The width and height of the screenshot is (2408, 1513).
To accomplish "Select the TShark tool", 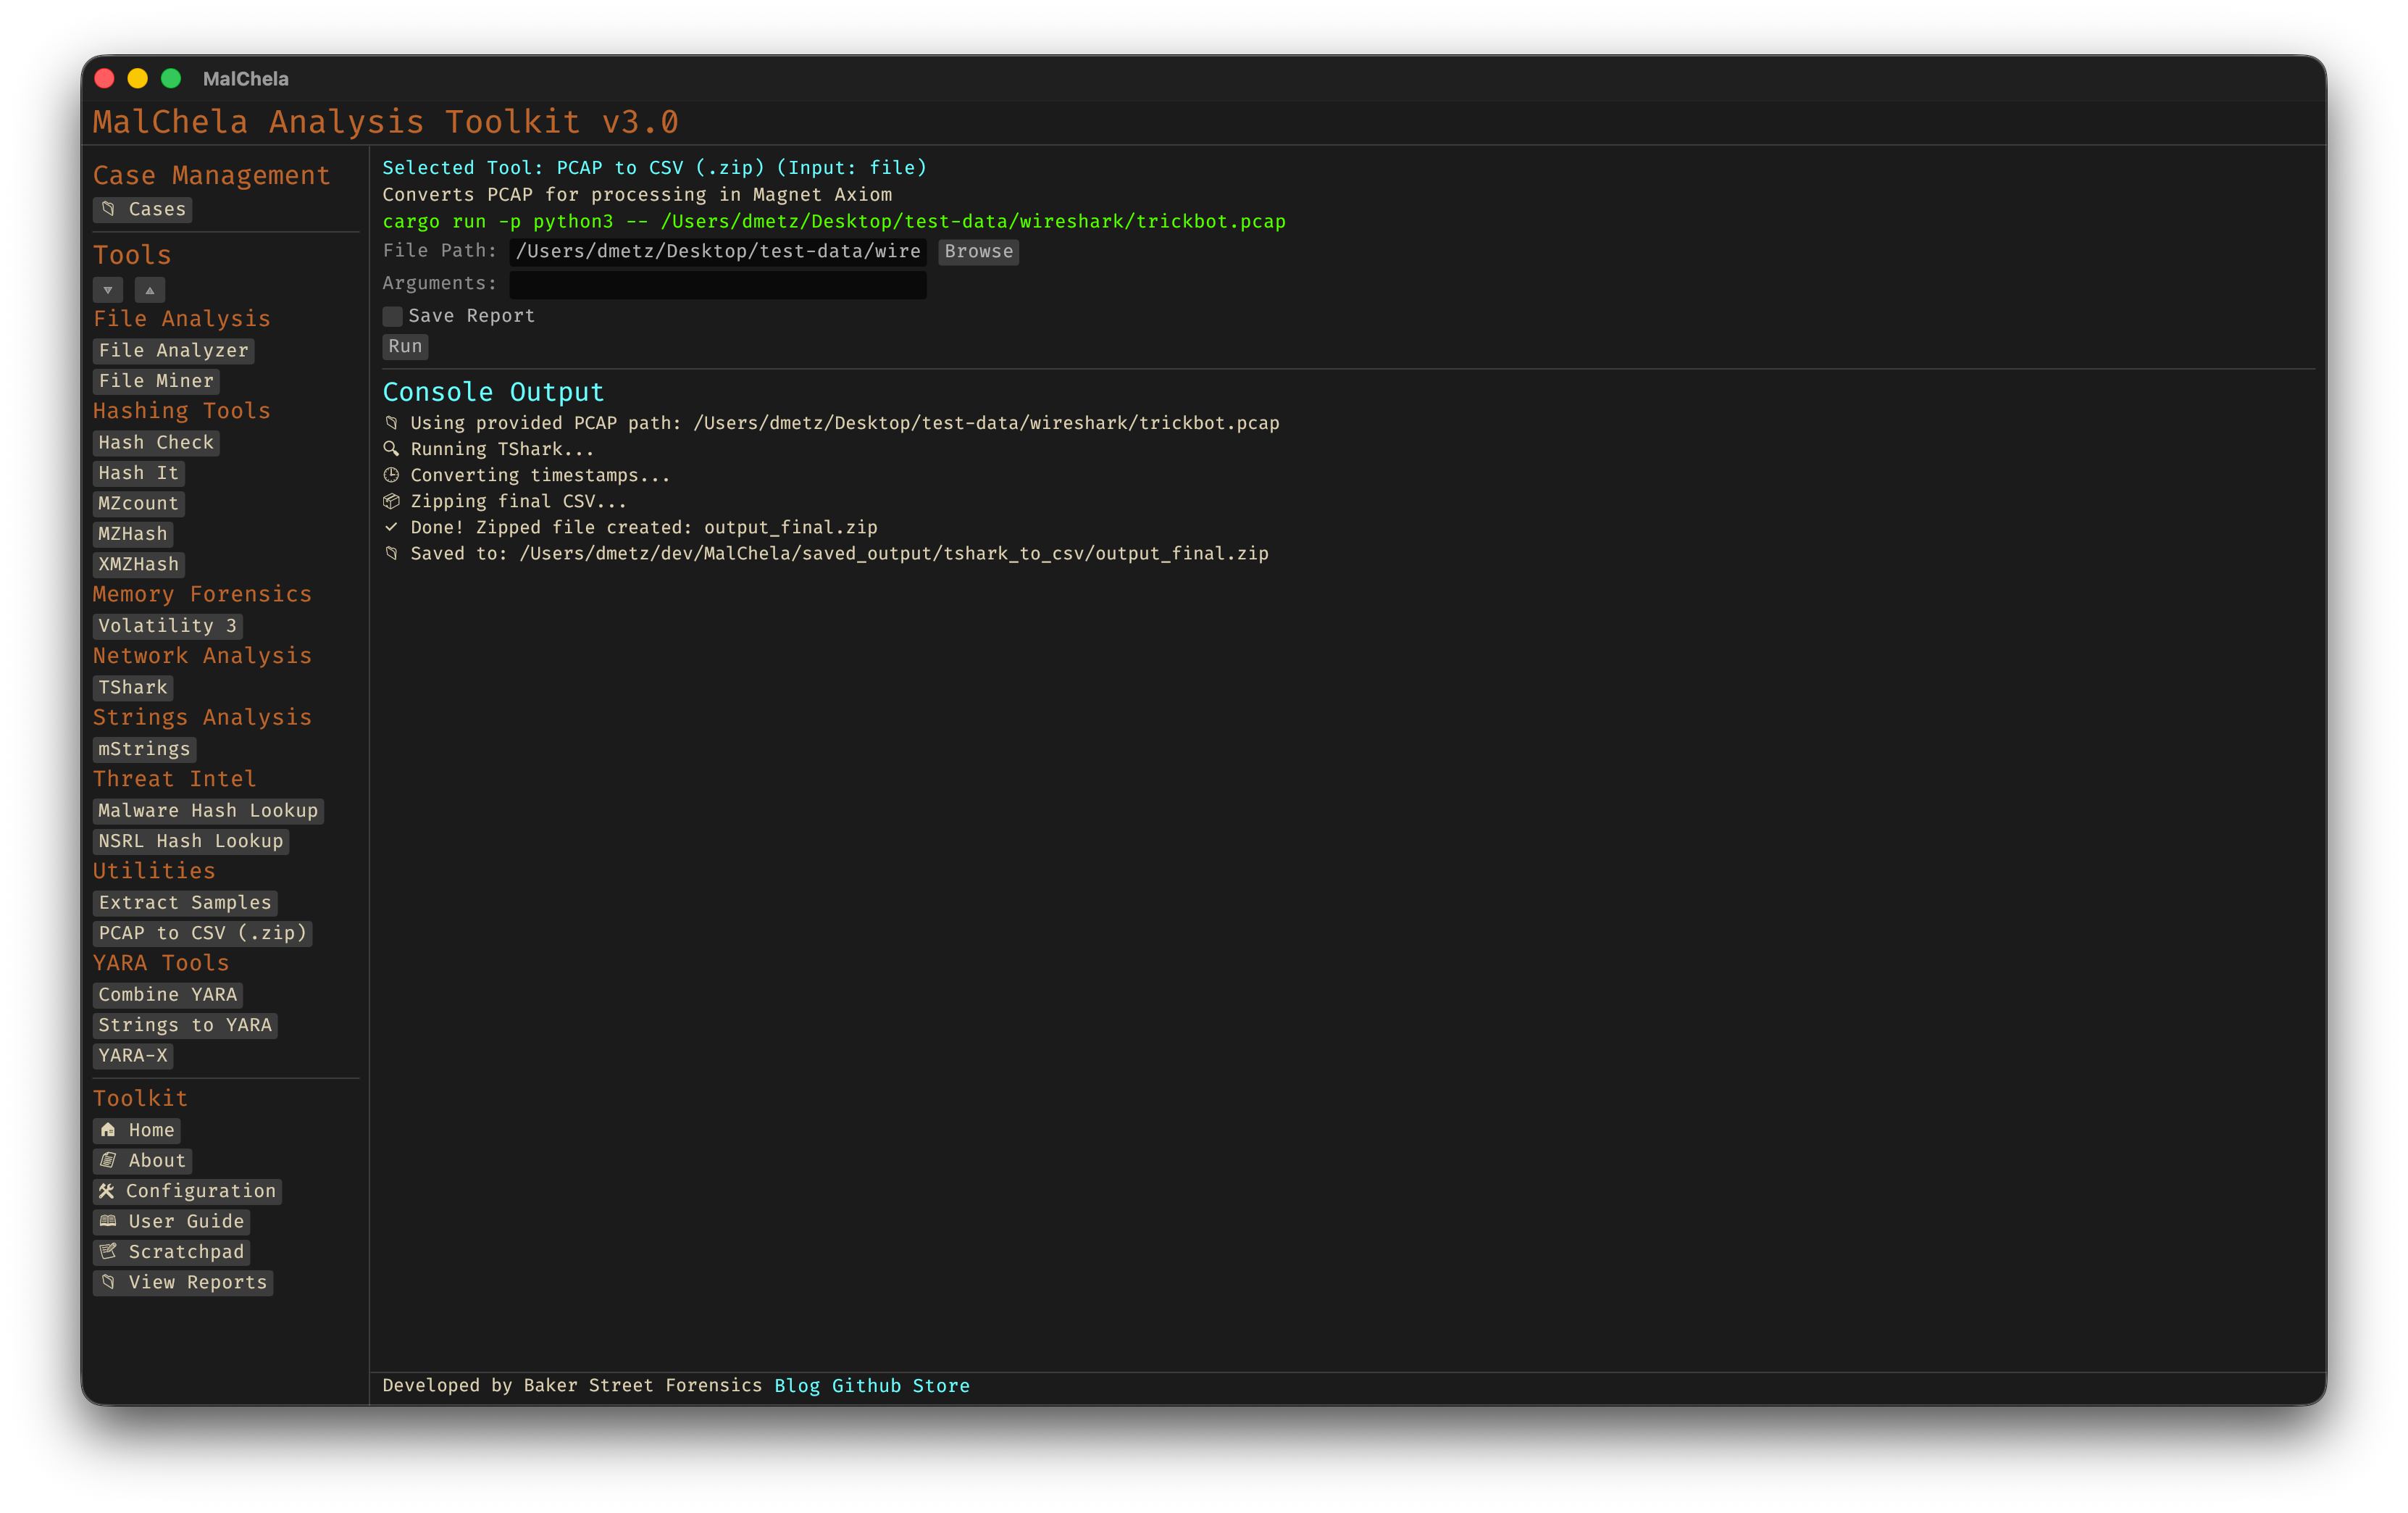I will point(133,687).
